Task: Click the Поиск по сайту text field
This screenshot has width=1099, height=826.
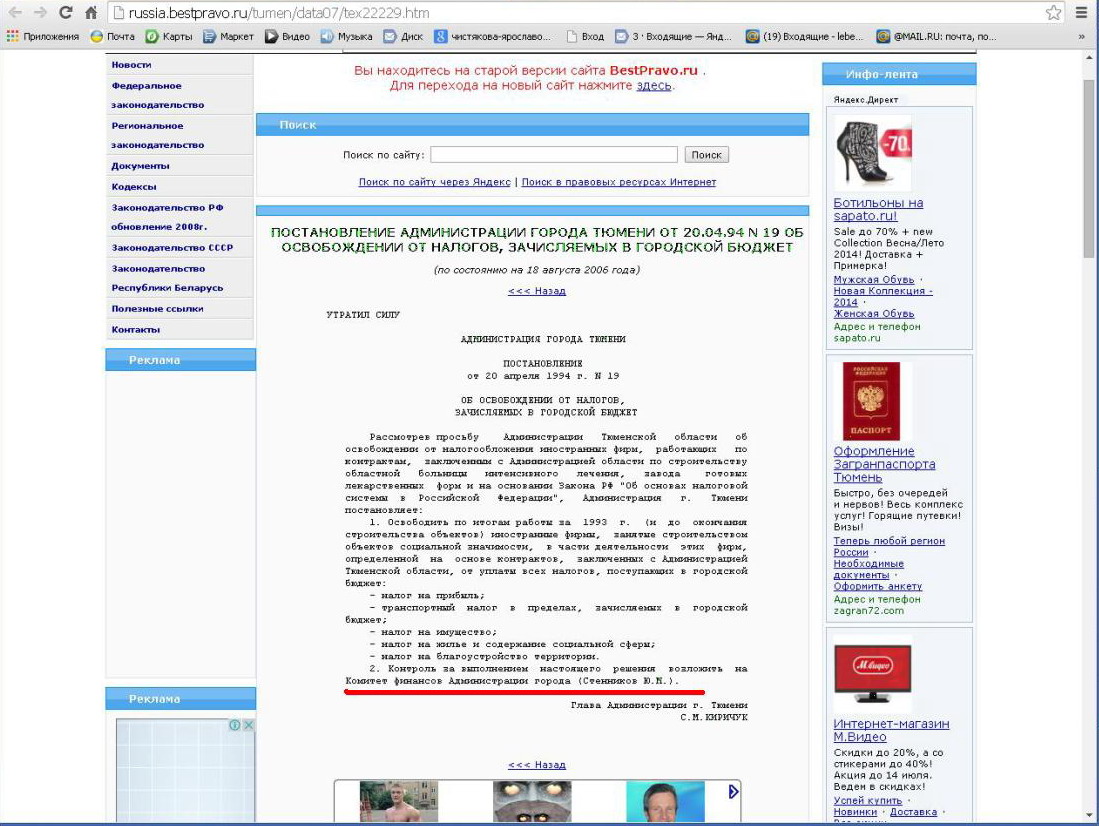Action: tap(554, 154)
